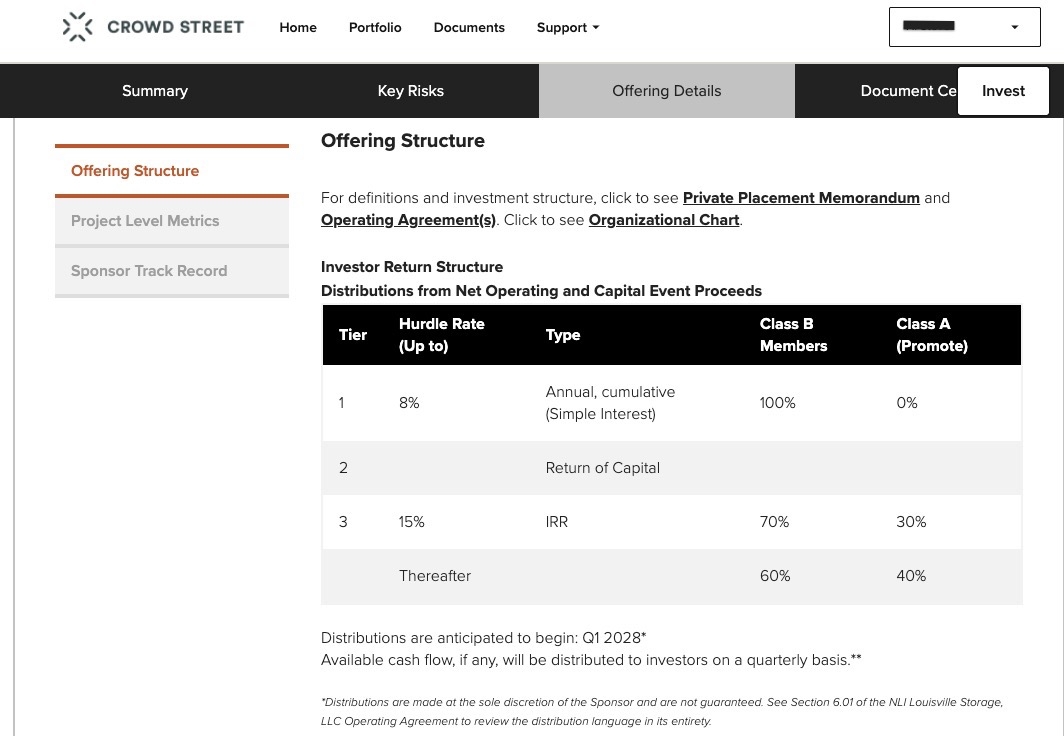Open the Portfolio page
Image resolution: width=1064 pixels, height=736 pixels.
375,28
